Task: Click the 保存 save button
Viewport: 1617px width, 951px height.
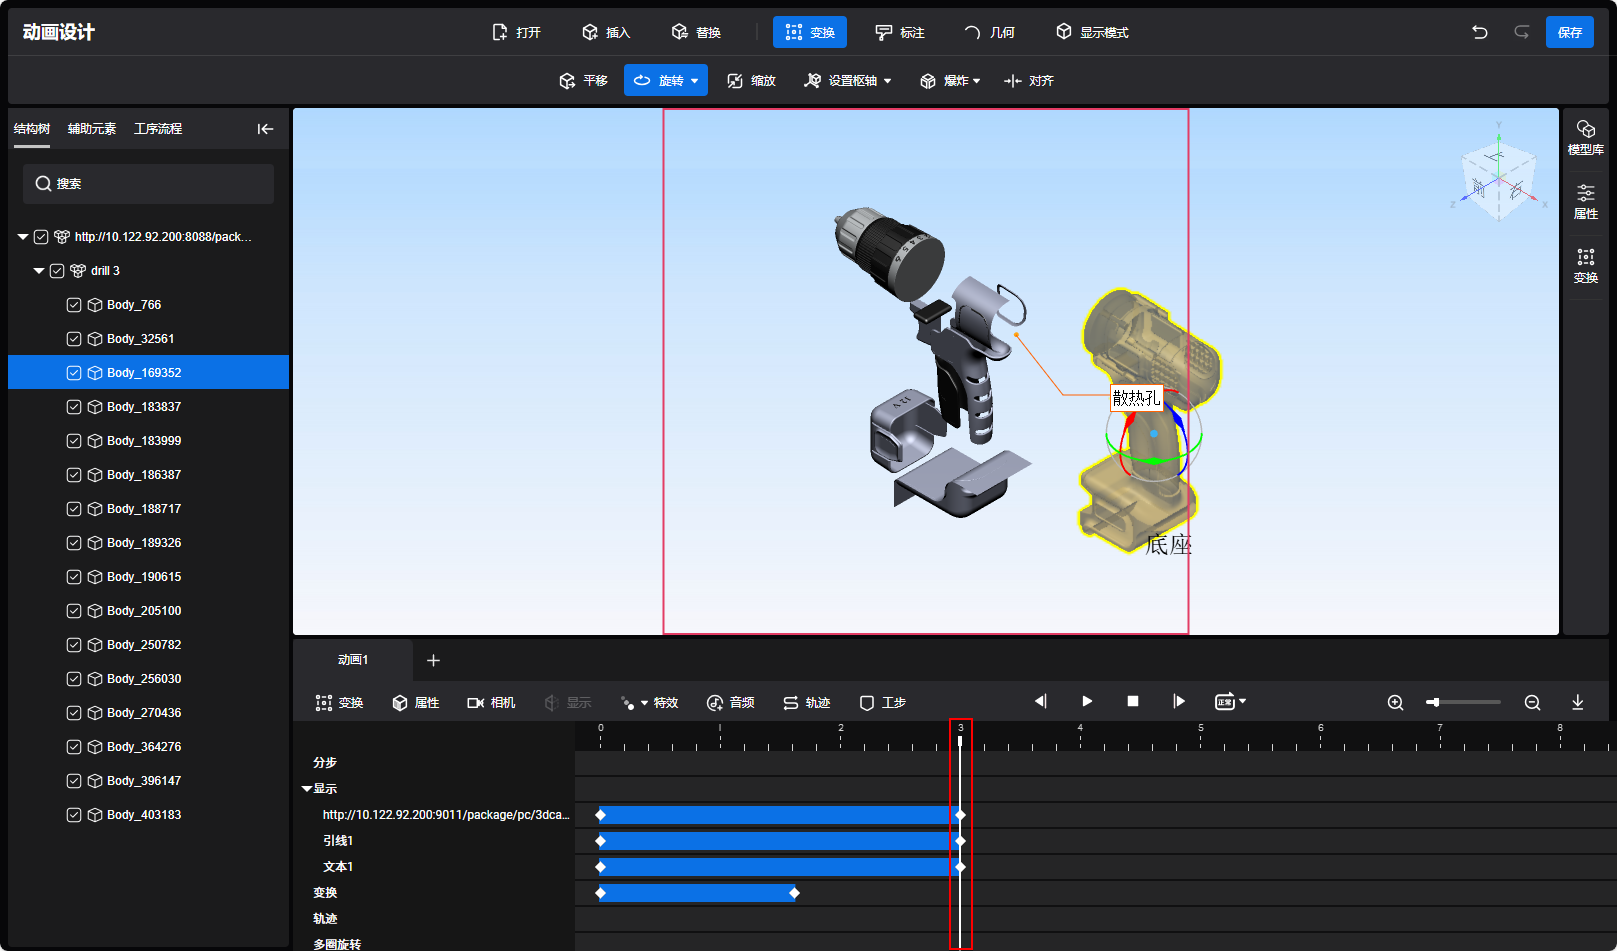Action: click(1569, 32)
